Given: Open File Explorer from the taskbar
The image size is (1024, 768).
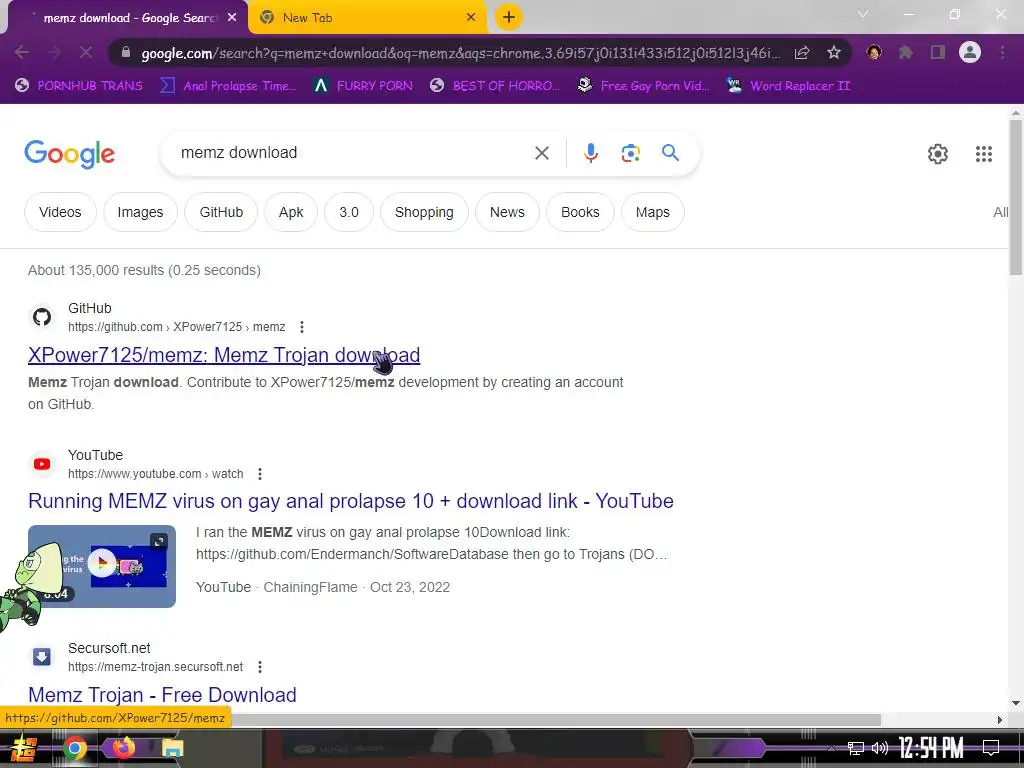Looking at the screenshot, I should coord(172,748).
